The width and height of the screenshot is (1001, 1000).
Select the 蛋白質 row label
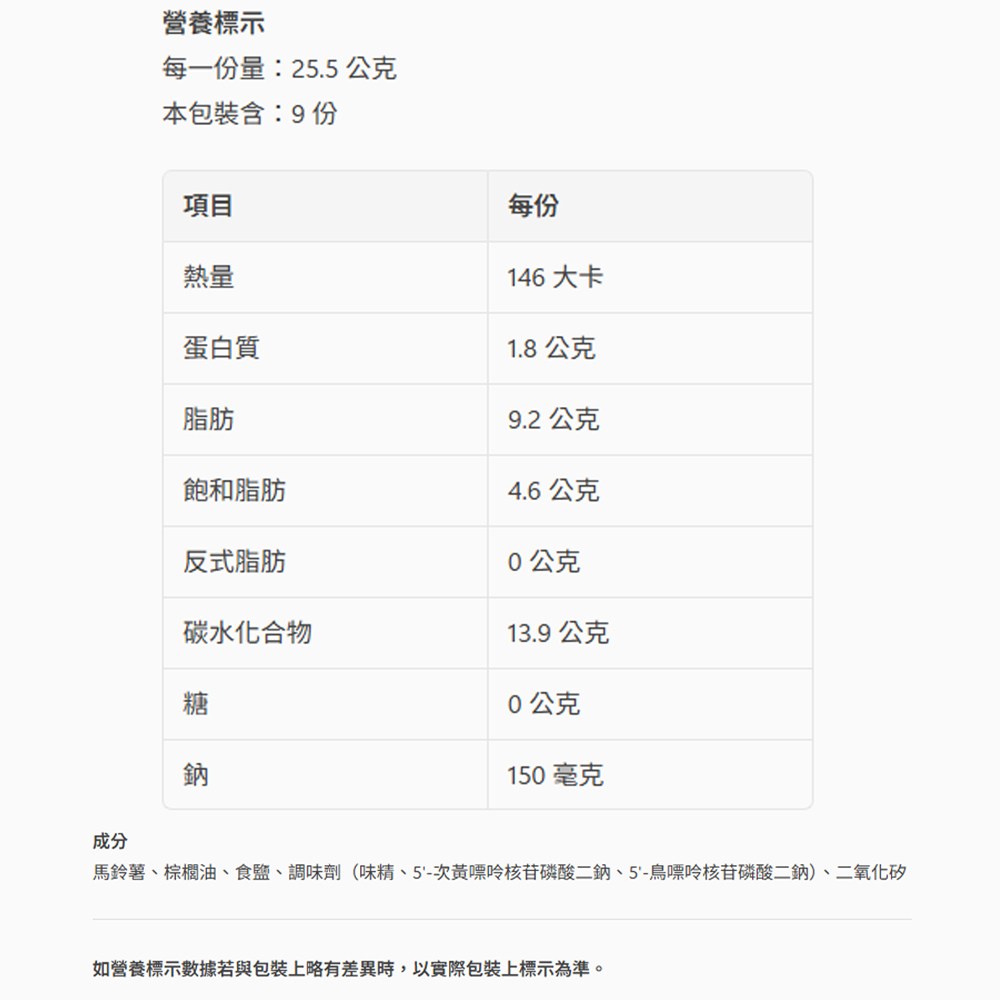[221, 348]
